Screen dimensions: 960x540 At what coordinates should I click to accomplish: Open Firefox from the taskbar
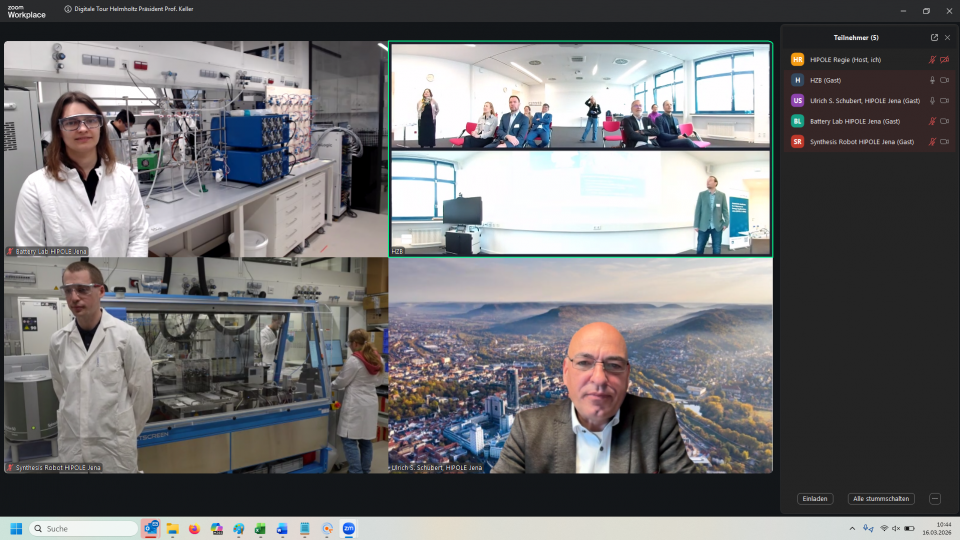[x=194, y=528]
